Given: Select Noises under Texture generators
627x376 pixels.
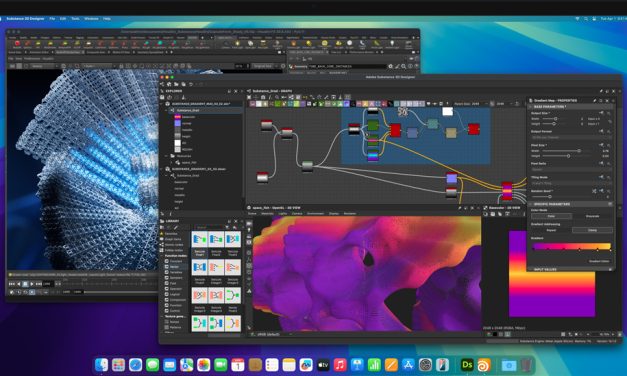Looking at the screenshot, I should (x=174, y=322).
